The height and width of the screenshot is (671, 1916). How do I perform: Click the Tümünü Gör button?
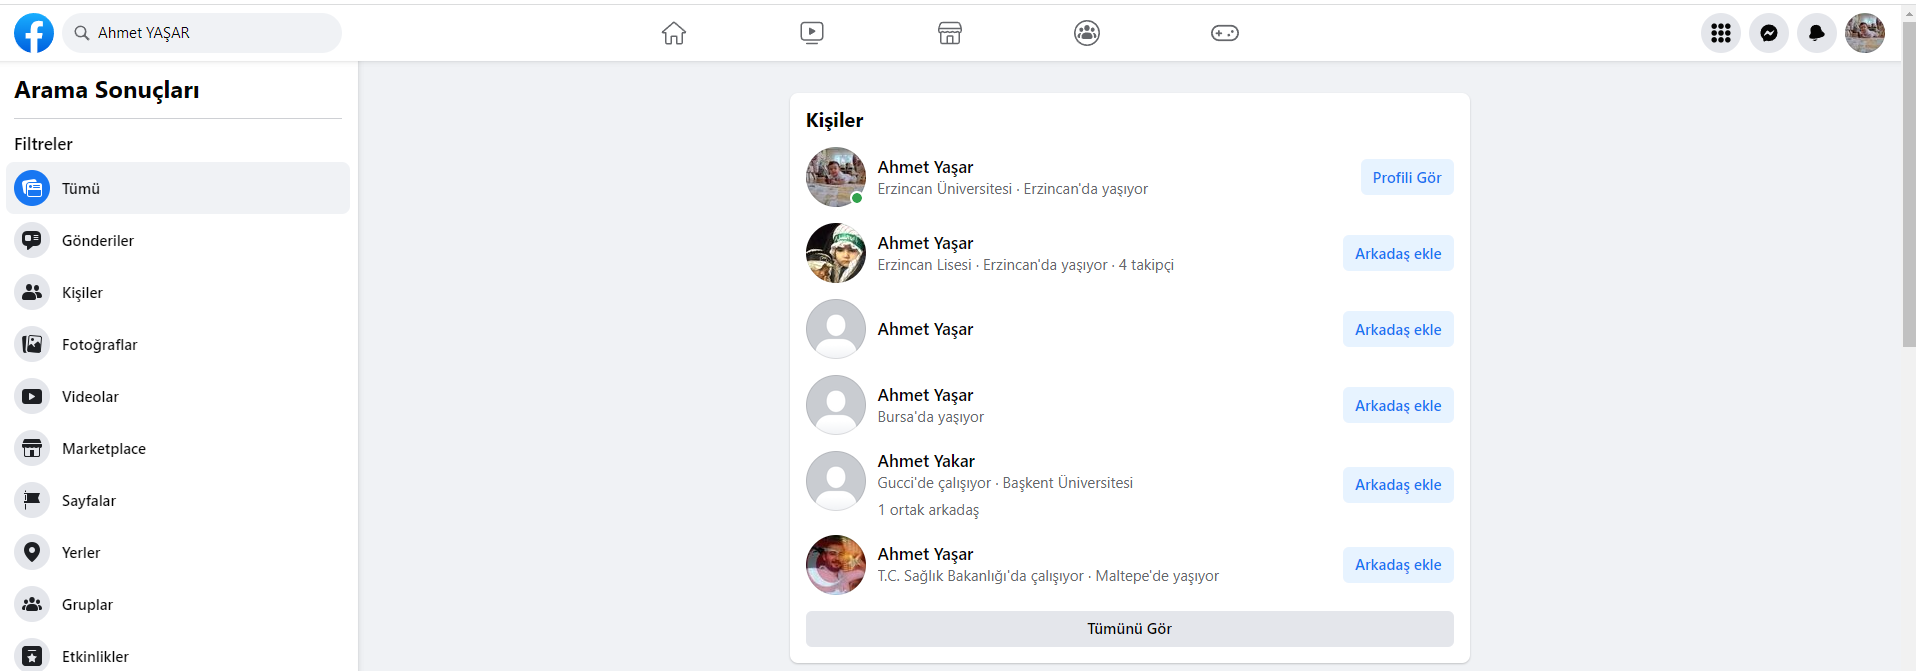pos(1129,628)
